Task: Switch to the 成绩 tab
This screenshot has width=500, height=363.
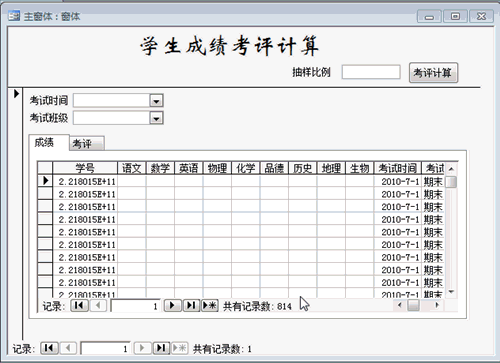Action: [x=49, y=143]
